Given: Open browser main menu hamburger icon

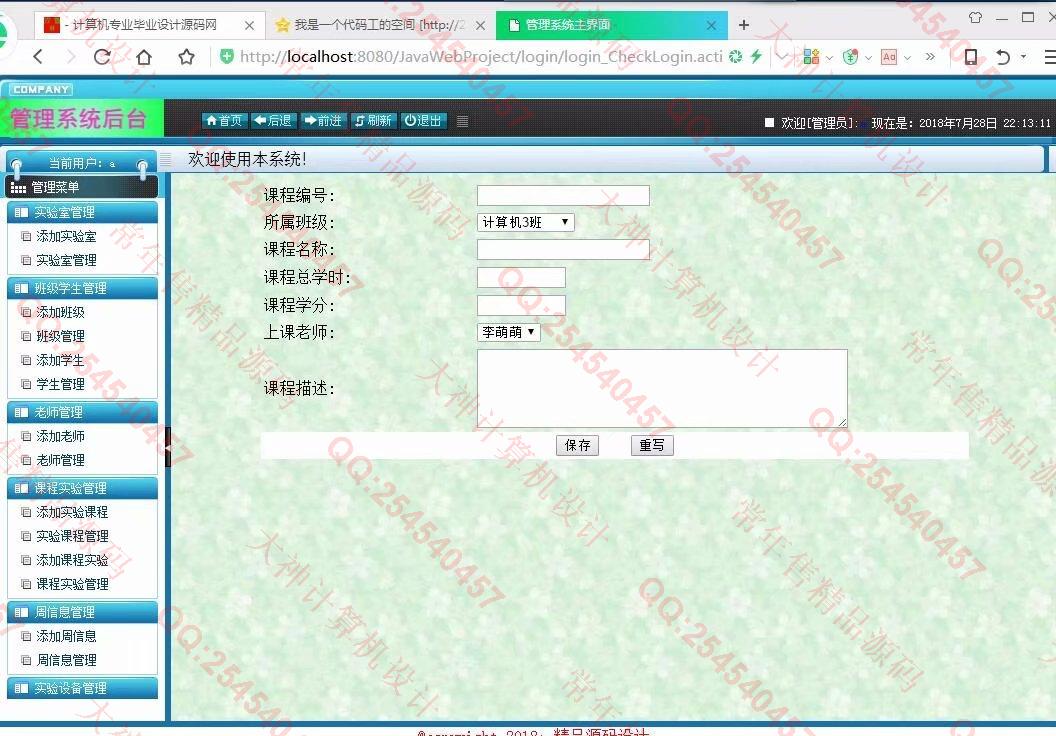Looking at the screenshot, I should click(1049, 57).
